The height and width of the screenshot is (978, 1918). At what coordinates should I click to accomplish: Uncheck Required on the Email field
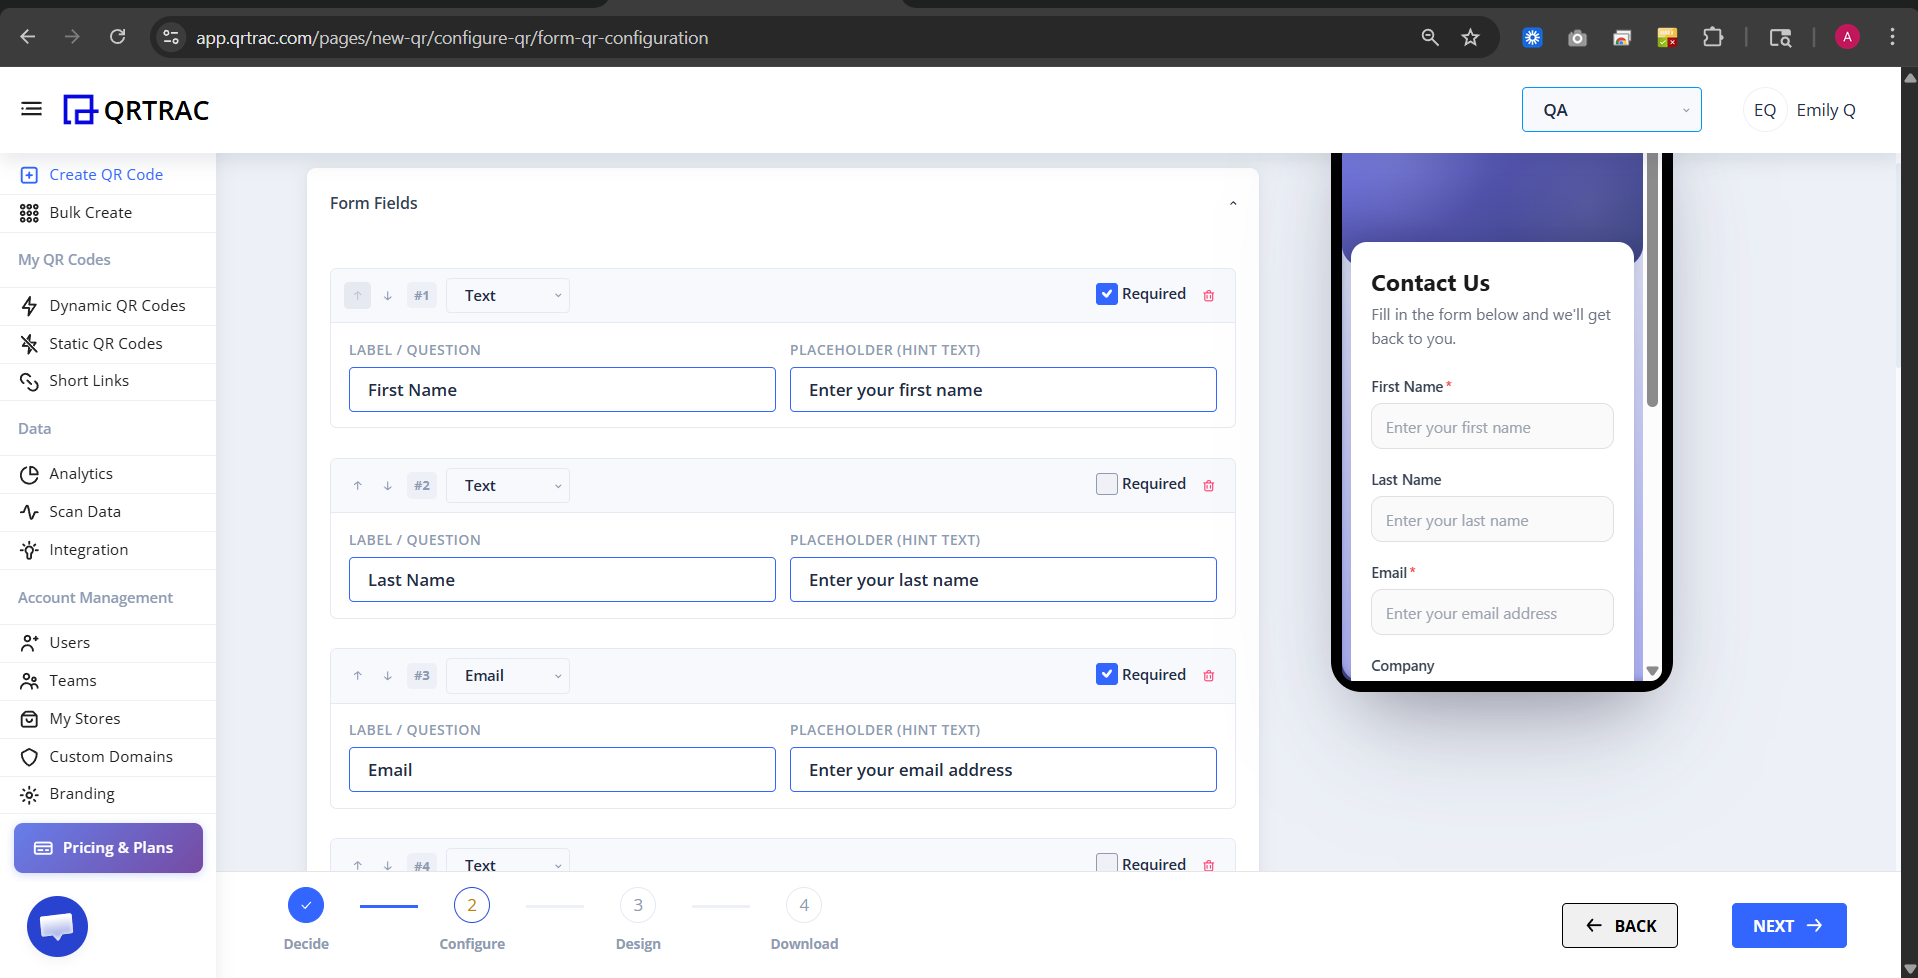tap(1106, 674)
